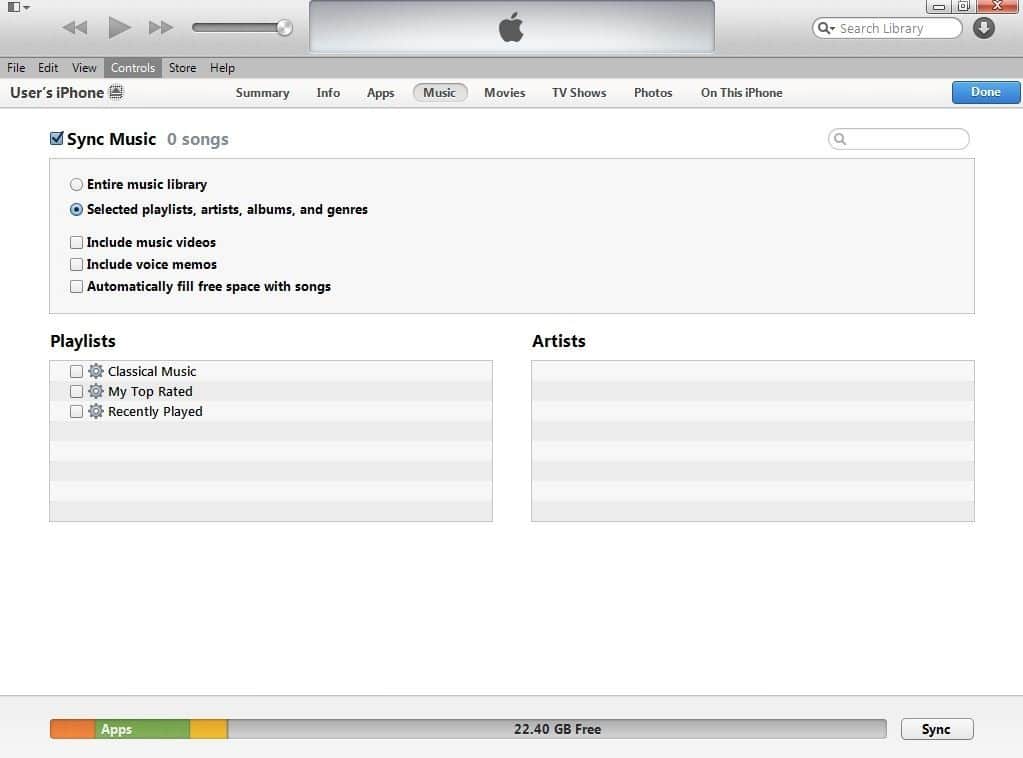
Task: Click the gear icon for Classical Music
Action: [96, 371]
